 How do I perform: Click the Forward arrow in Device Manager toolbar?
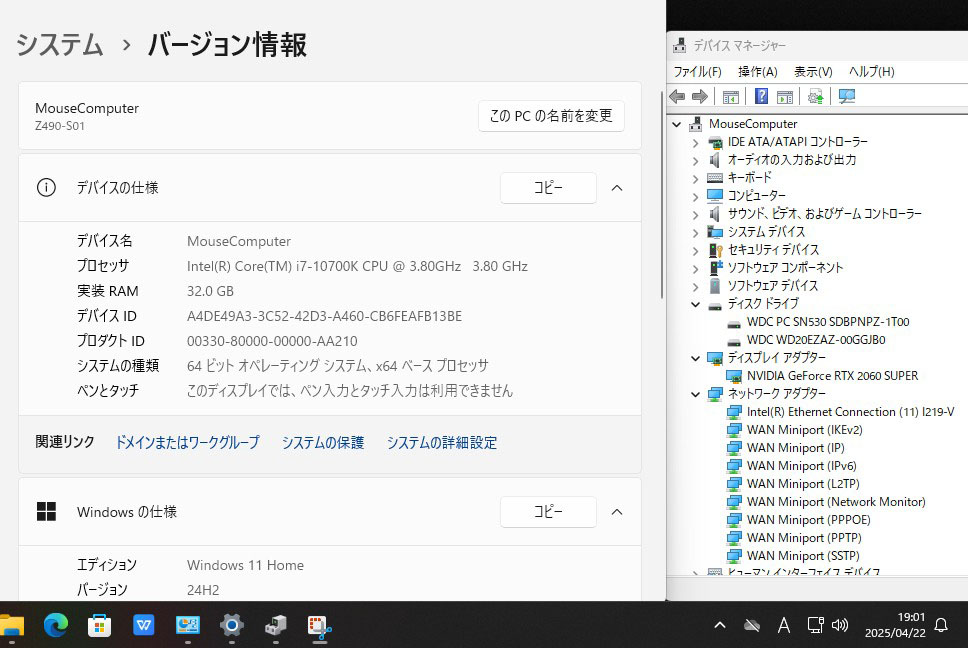(x=700, y=96)
